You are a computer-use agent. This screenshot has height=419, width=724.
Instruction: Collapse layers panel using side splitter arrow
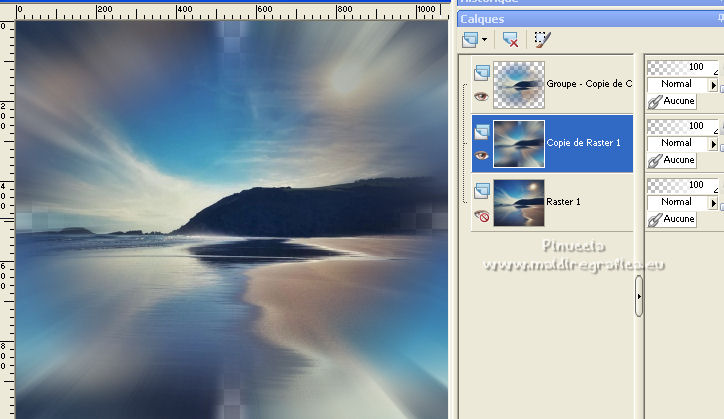pos(639,296)
